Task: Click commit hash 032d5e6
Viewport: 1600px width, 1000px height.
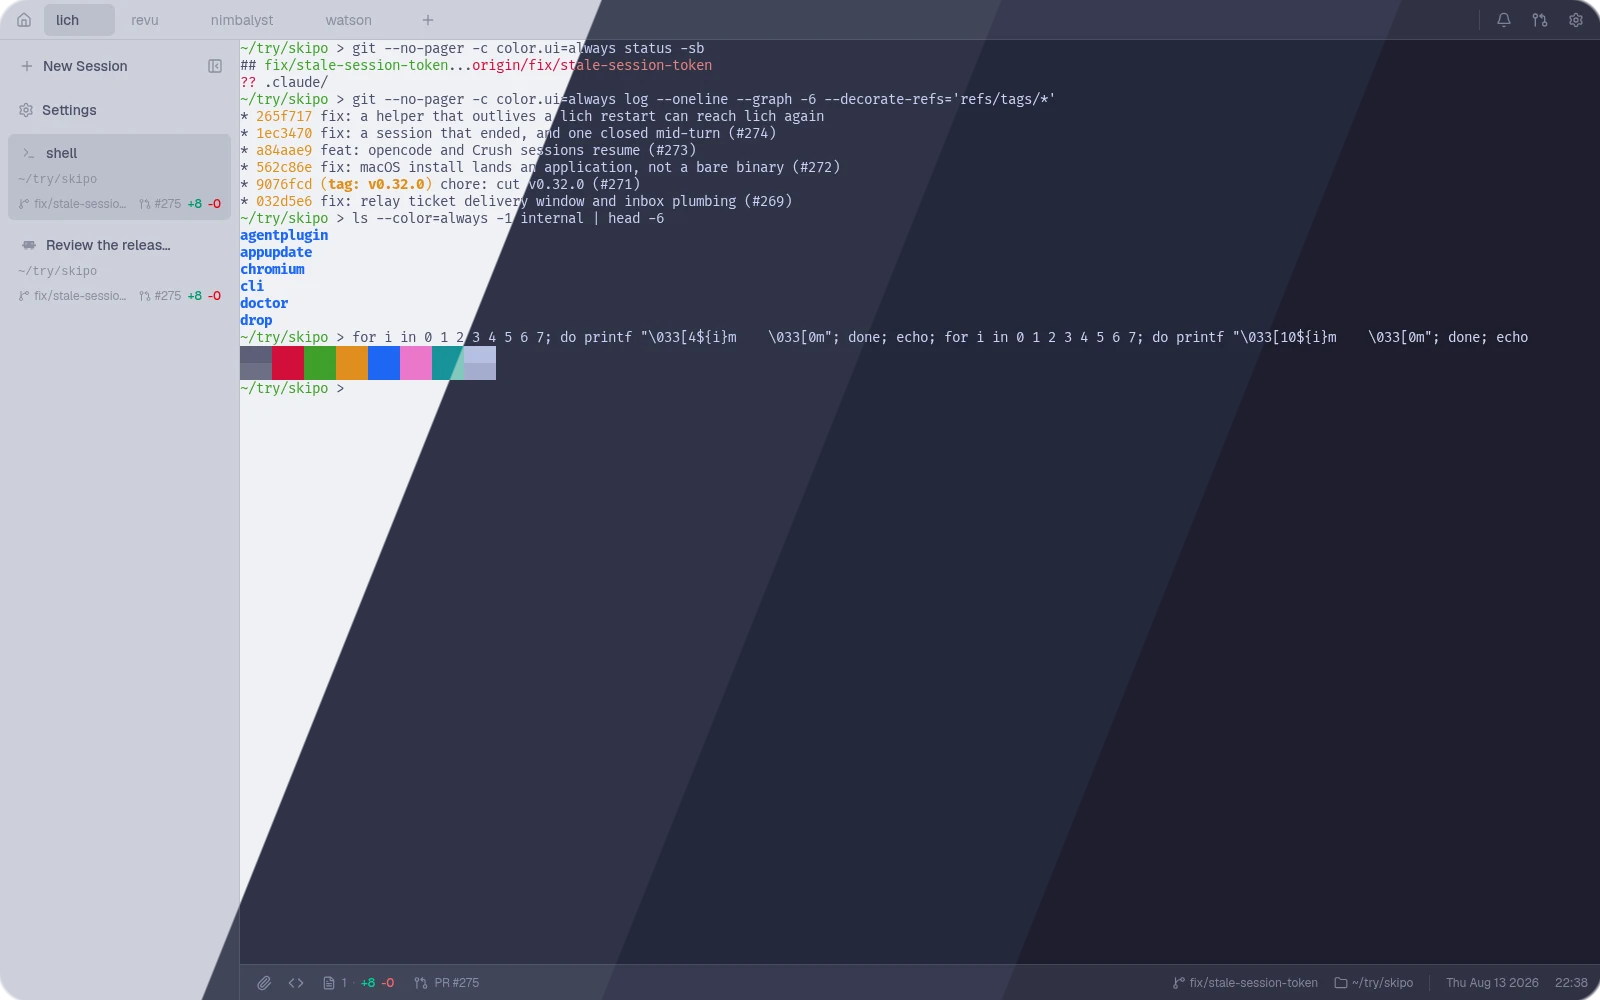Action: (284, 201)
